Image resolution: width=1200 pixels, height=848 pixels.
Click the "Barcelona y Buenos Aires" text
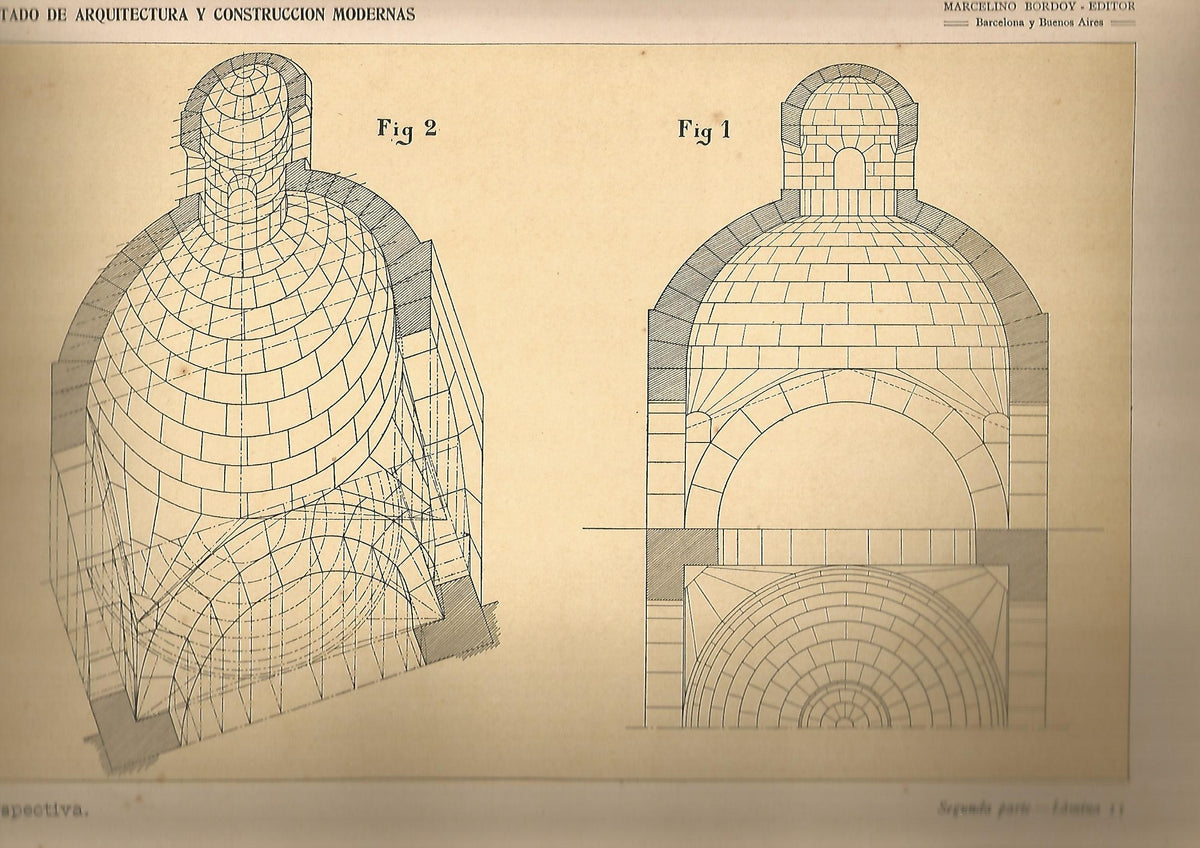(1040, 24)
